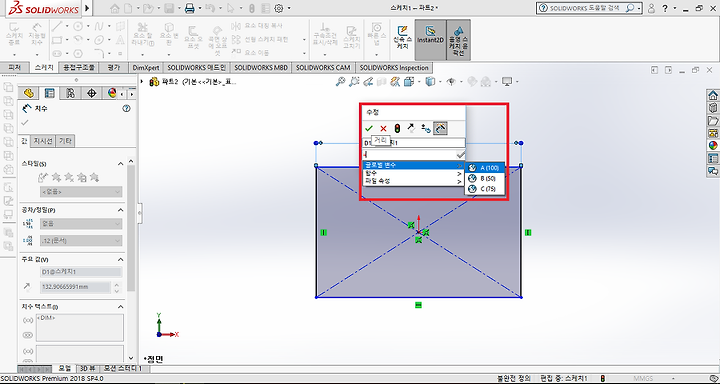Image resolution: width=720 pixels, height=384 pixels.
Task: Click the Home icon in the top toolbar
Action: pos(115,8)
